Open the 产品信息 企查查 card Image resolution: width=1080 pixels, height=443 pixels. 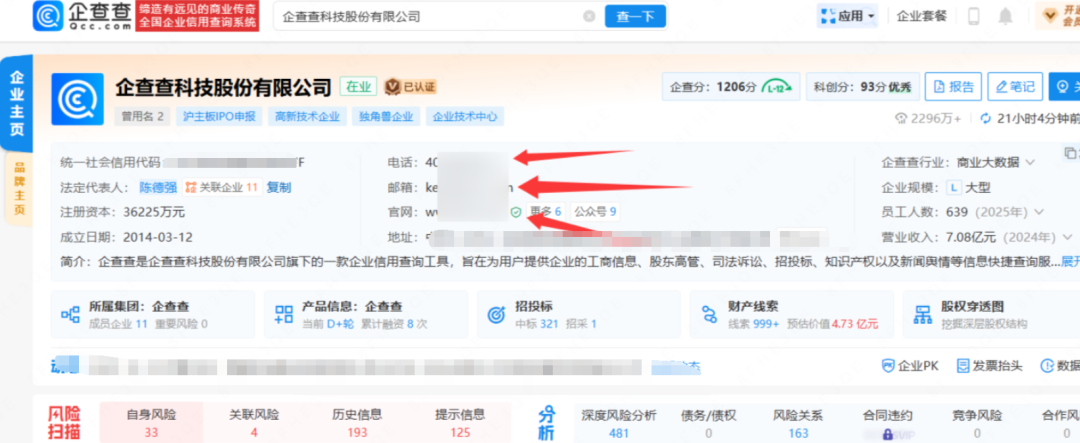click(x=366, y=314)
